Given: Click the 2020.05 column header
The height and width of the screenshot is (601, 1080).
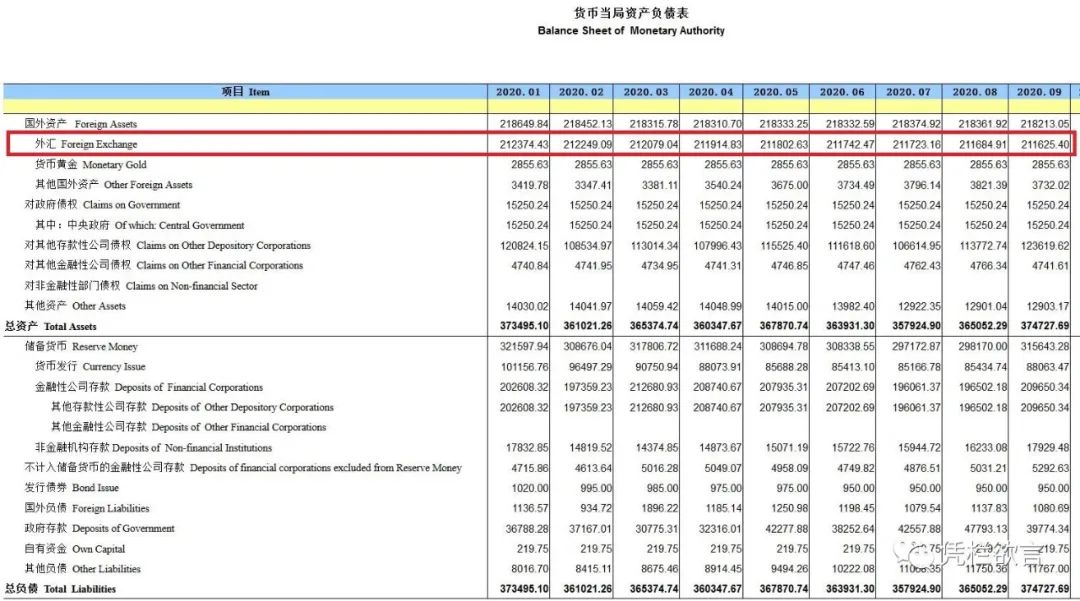Looking at the screenshot, I should tap(777, 91).
